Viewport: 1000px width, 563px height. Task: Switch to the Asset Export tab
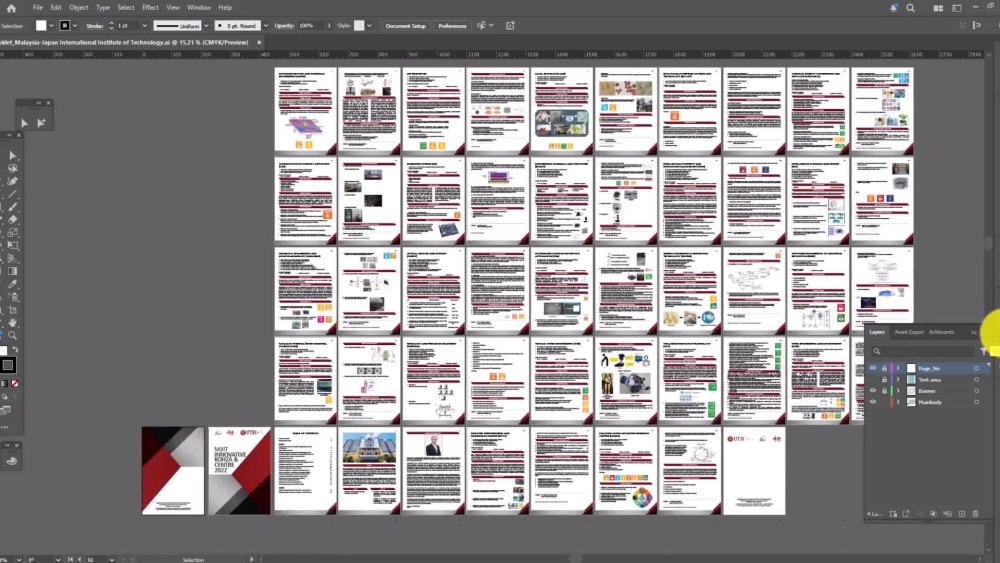(909, 332)
